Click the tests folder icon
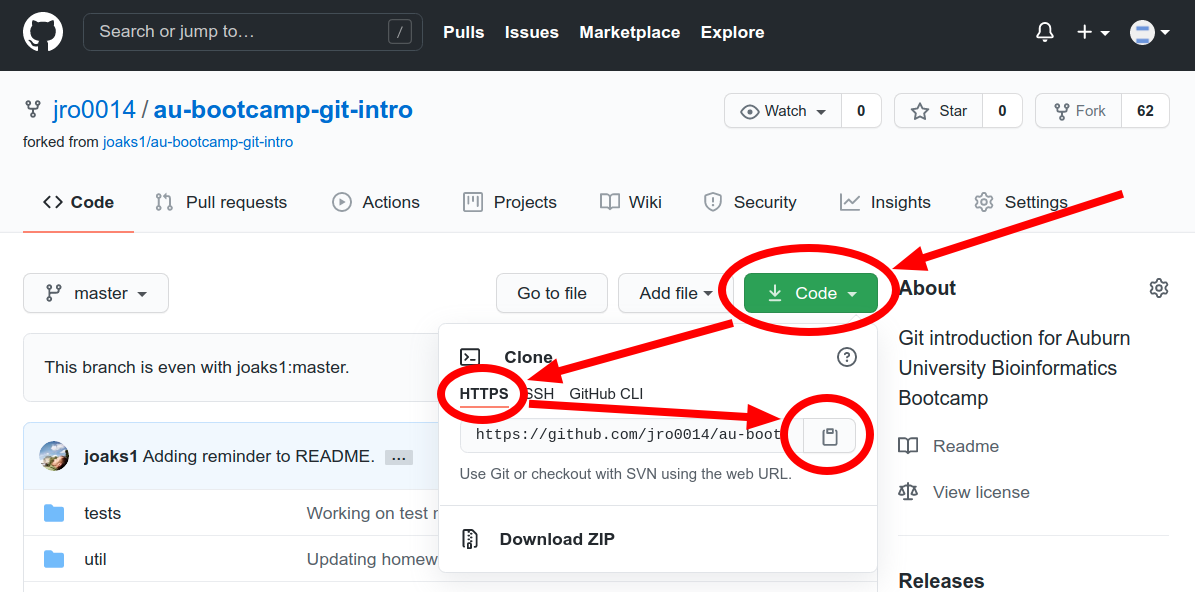The height and width of the screenshot is (592, 1195). [x=54, y=514]
